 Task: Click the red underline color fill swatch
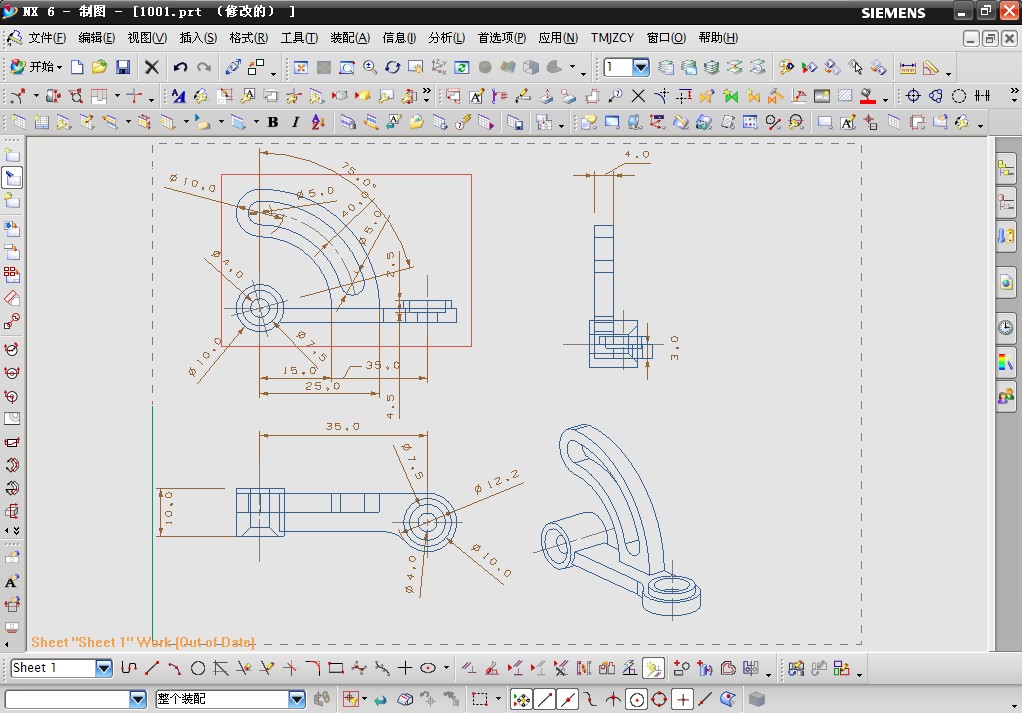click(867, 97)
